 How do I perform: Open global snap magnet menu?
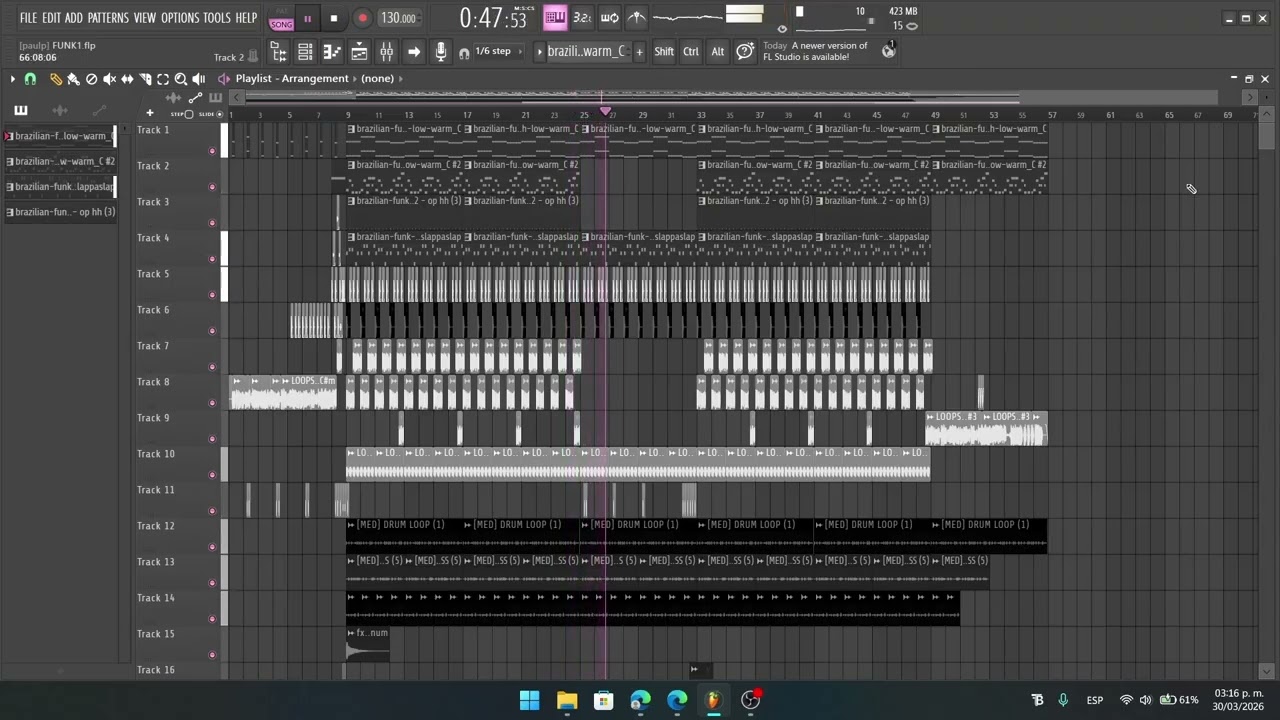click(x=464, y=52)
